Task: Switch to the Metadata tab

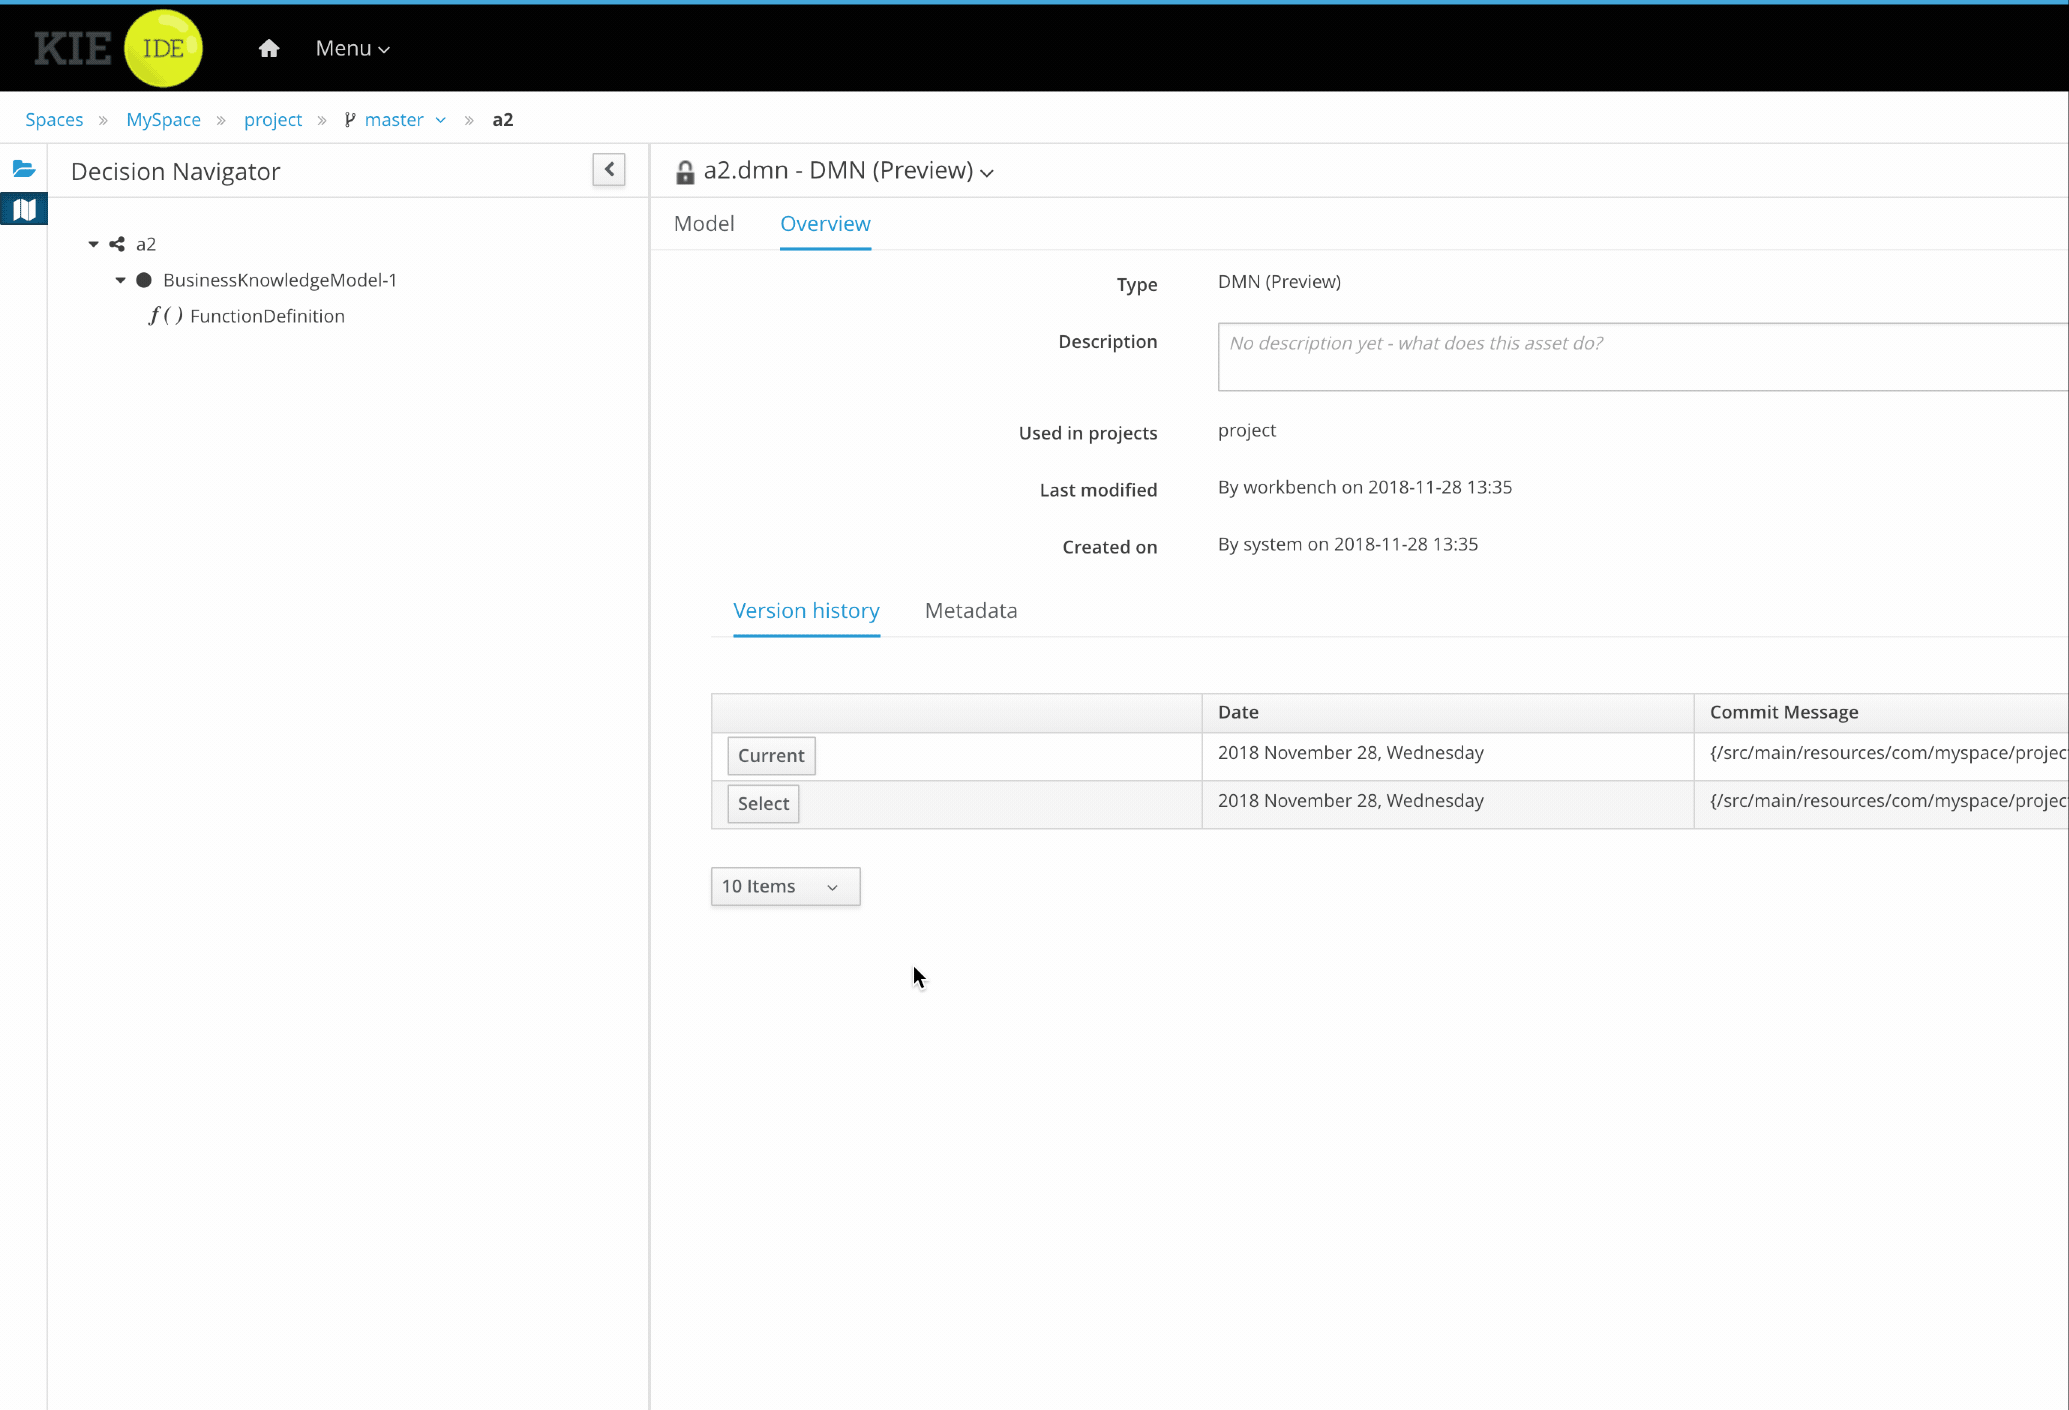Action: pos(970,611)
